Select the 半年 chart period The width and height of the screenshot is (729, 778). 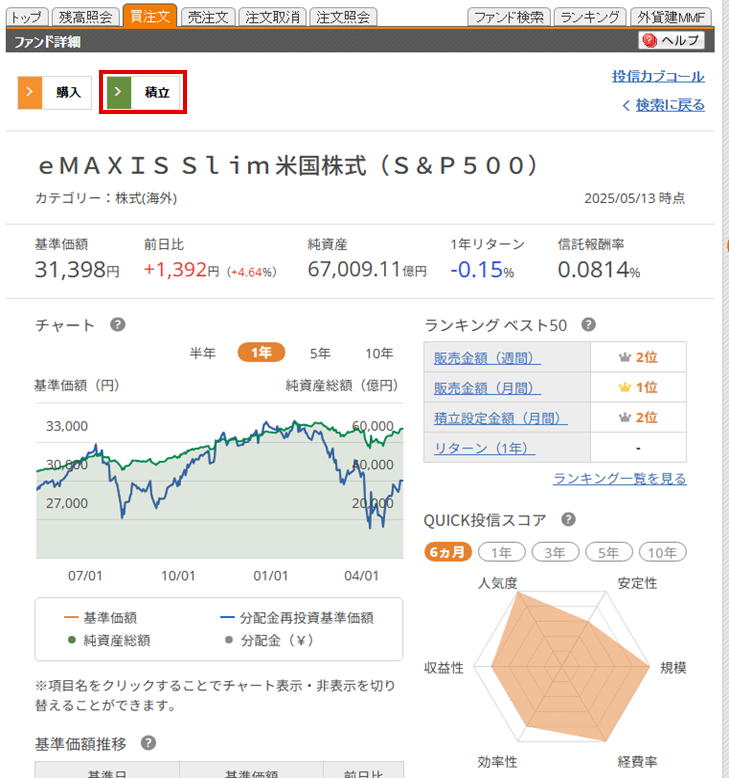point(202,353)
